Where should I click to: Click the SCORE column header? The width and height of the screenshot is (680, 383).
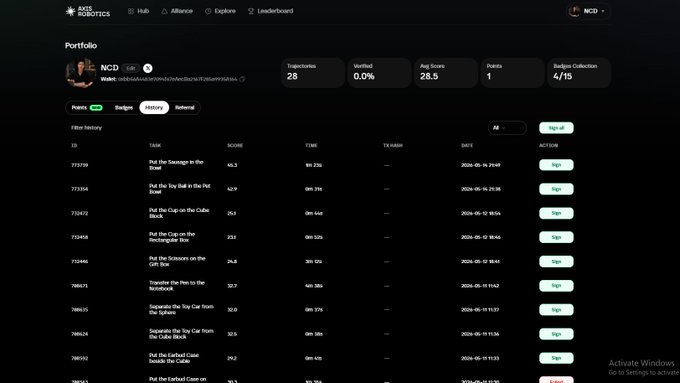(235, 145)
